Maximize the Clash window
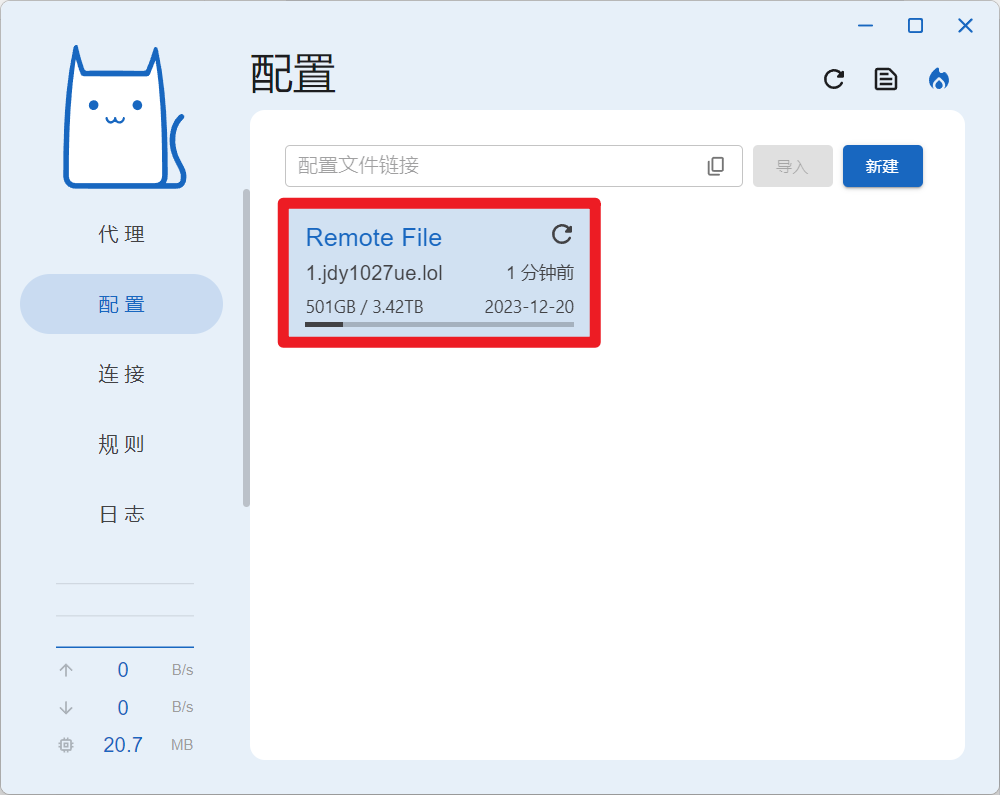Screen dimensions: 1000x795 click(915, 26)
